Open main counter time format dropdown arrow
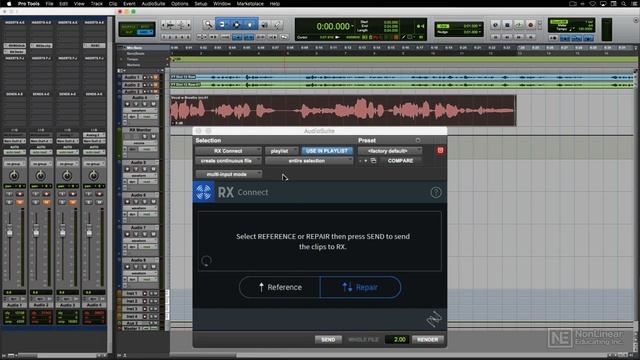Viewport: 640px width, 360px height. [x=352, y=27]
